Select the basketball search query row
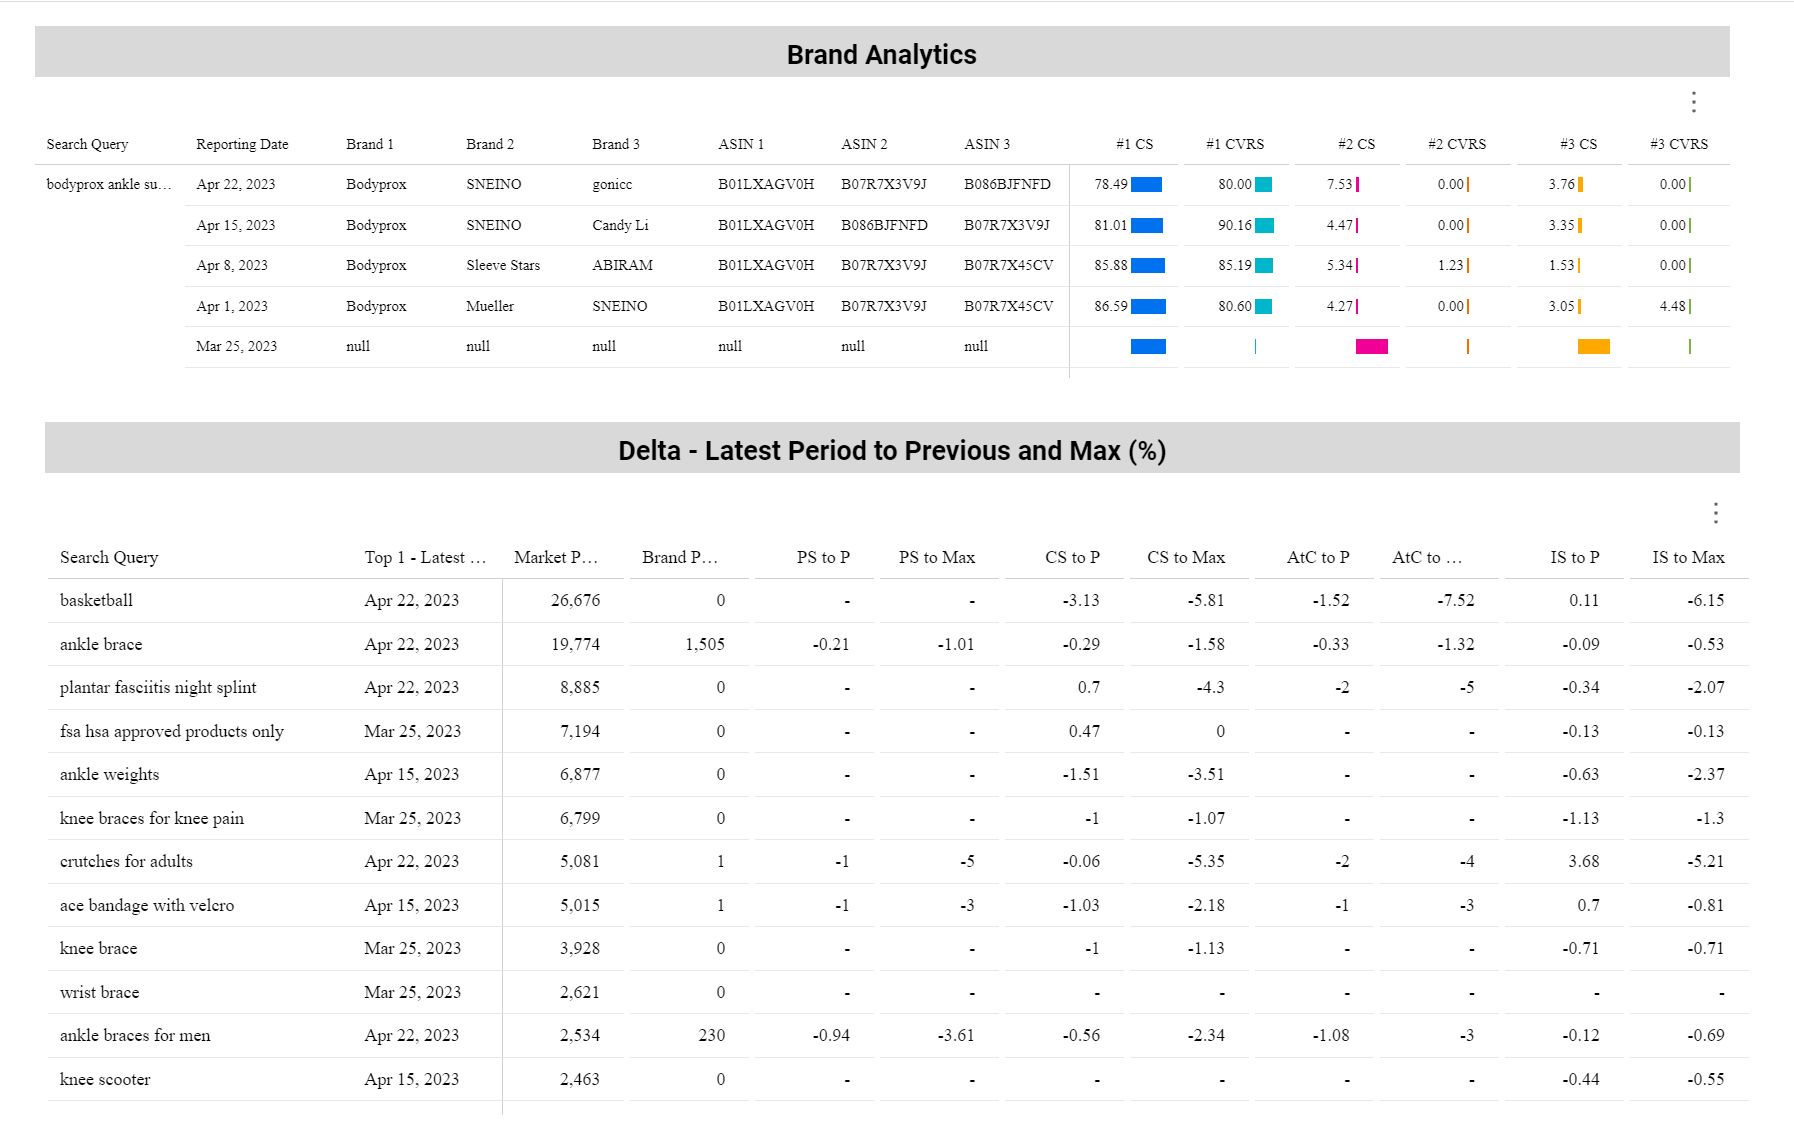This screenshot has width=1794, height=1144. pyautogui.click(x=898, y=600)
